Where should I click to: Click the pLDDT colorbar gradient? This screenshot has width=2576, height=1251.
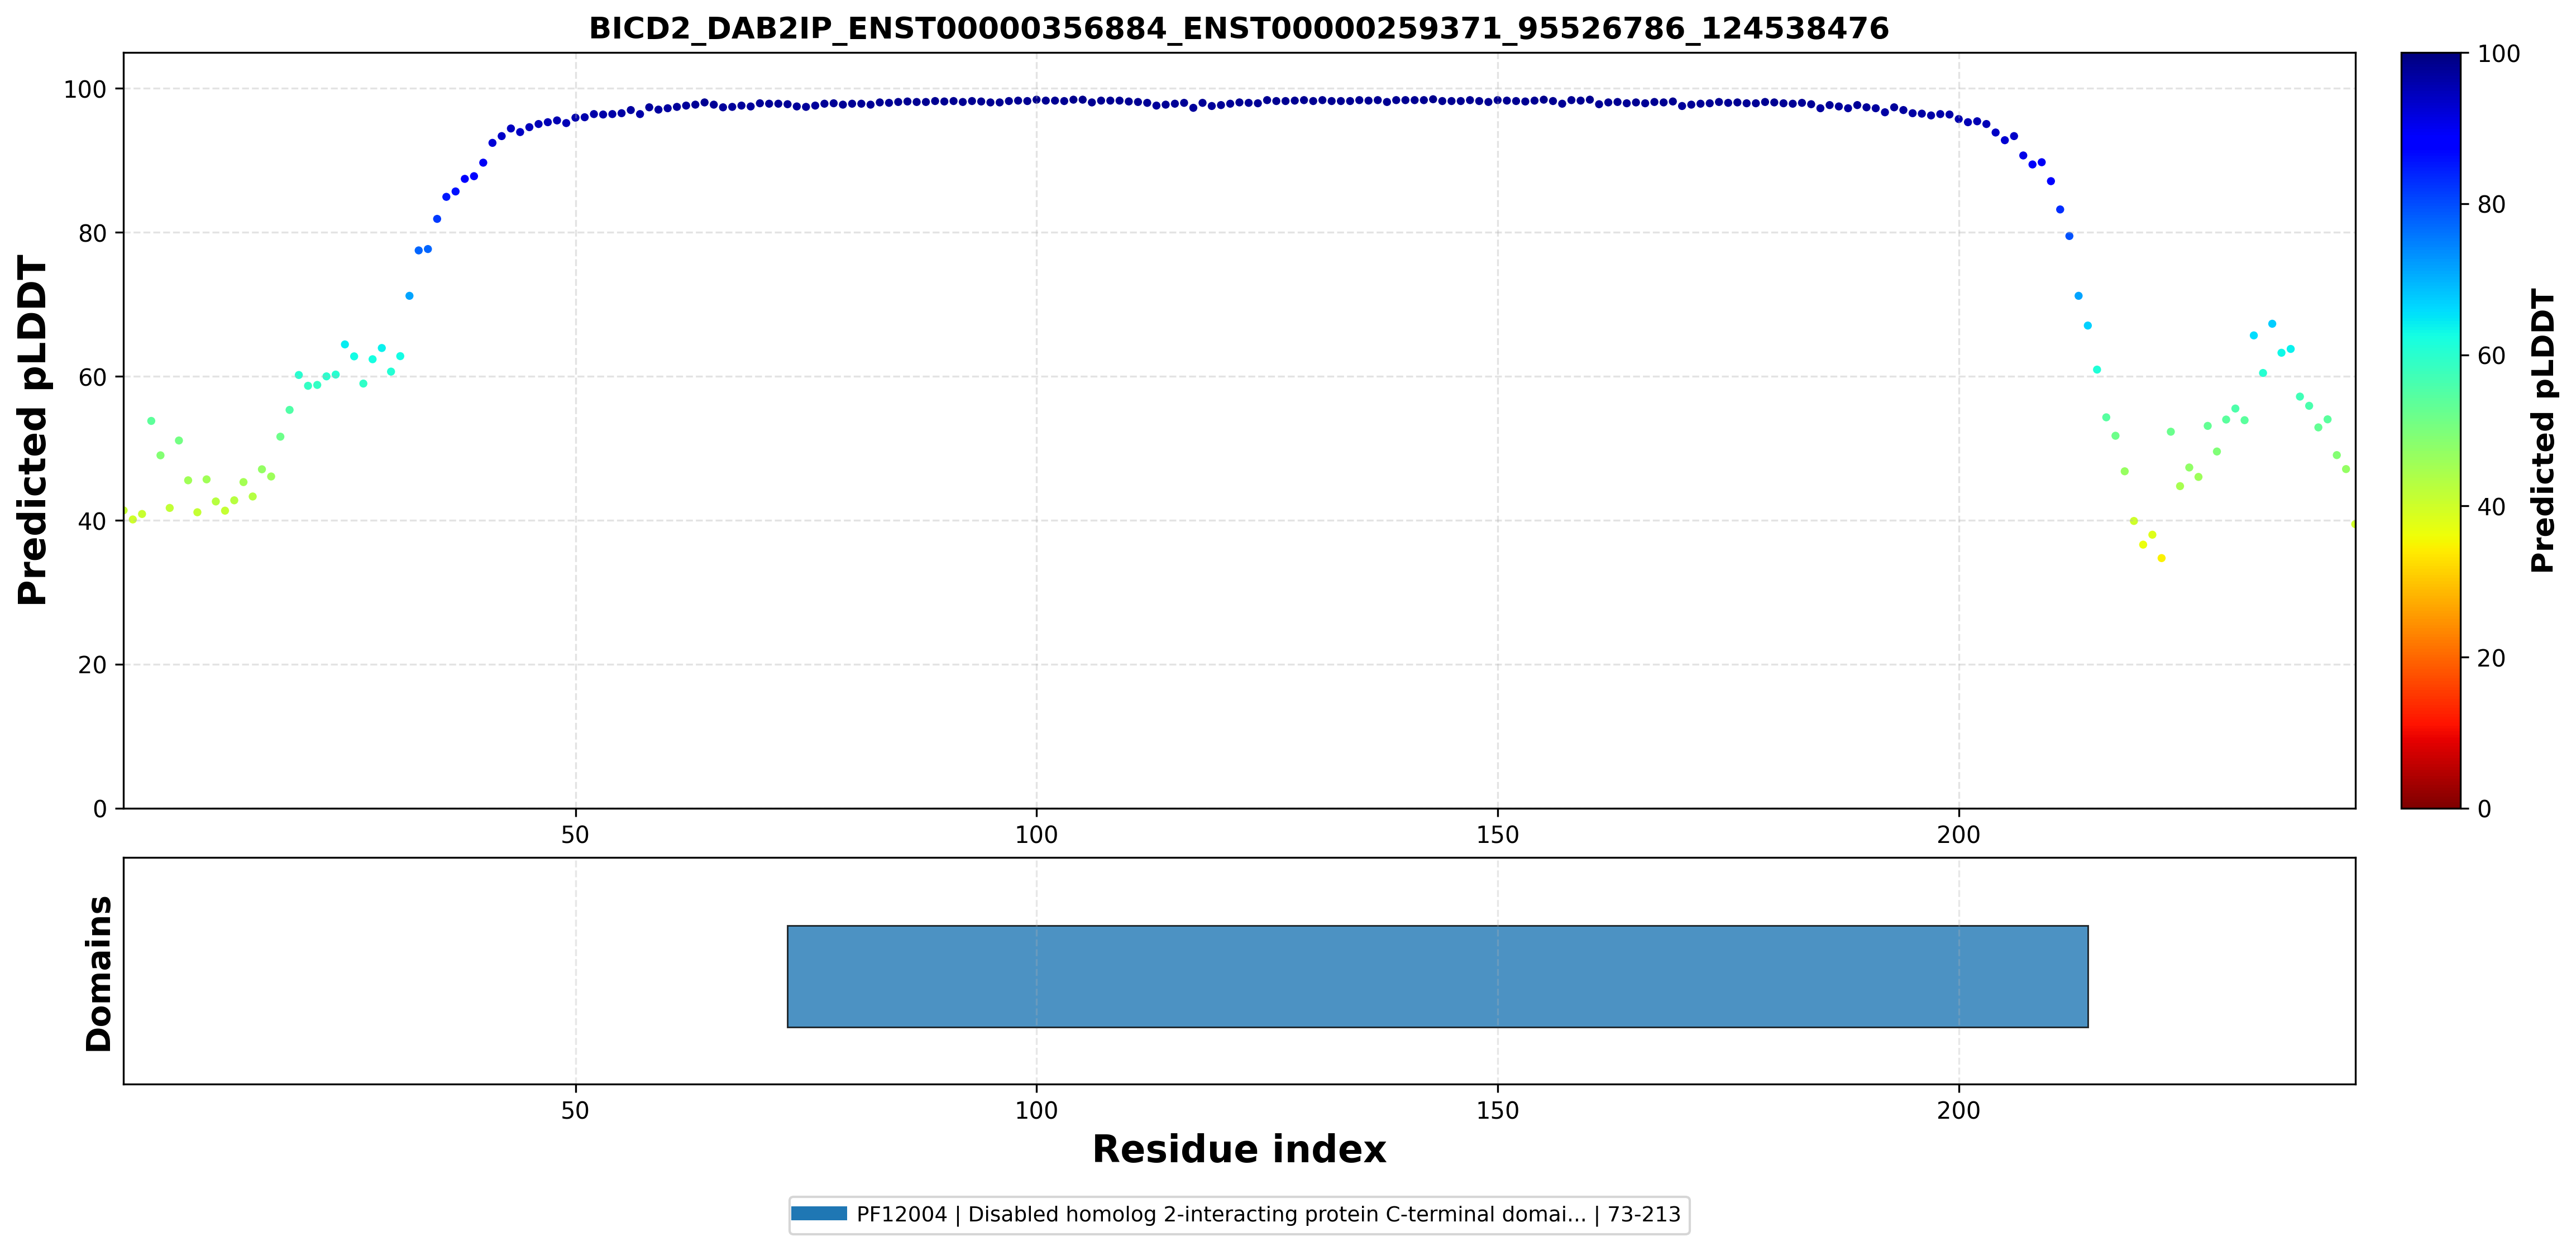[x=2430, y=430]
